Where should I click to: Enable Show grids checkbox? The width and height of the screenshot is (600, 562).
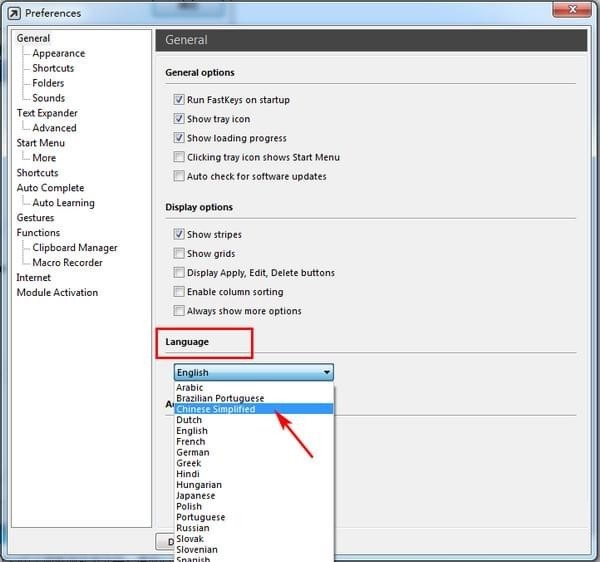[x=179, y=253]
